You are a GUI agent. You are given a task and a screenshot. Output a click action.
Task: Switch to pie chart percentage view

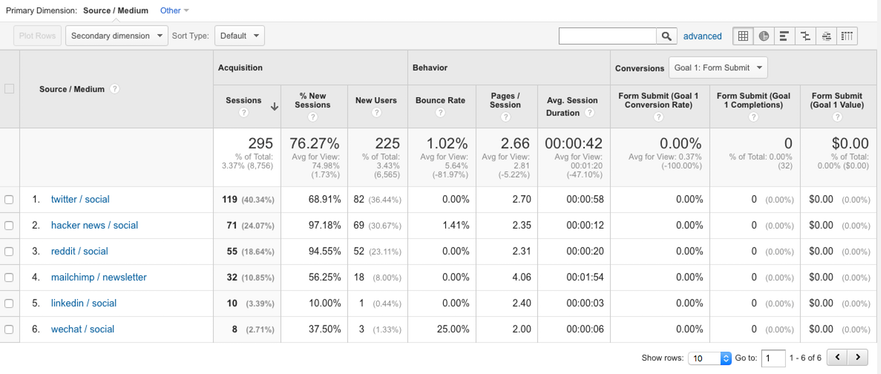764,36
